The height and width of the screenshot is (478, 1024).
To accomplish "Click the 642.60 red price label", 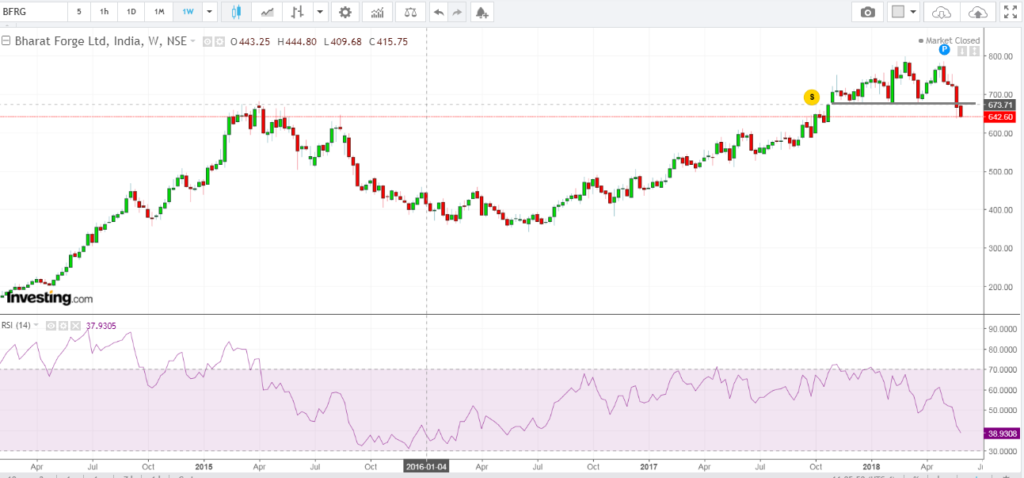I will tap(1000, 117).
